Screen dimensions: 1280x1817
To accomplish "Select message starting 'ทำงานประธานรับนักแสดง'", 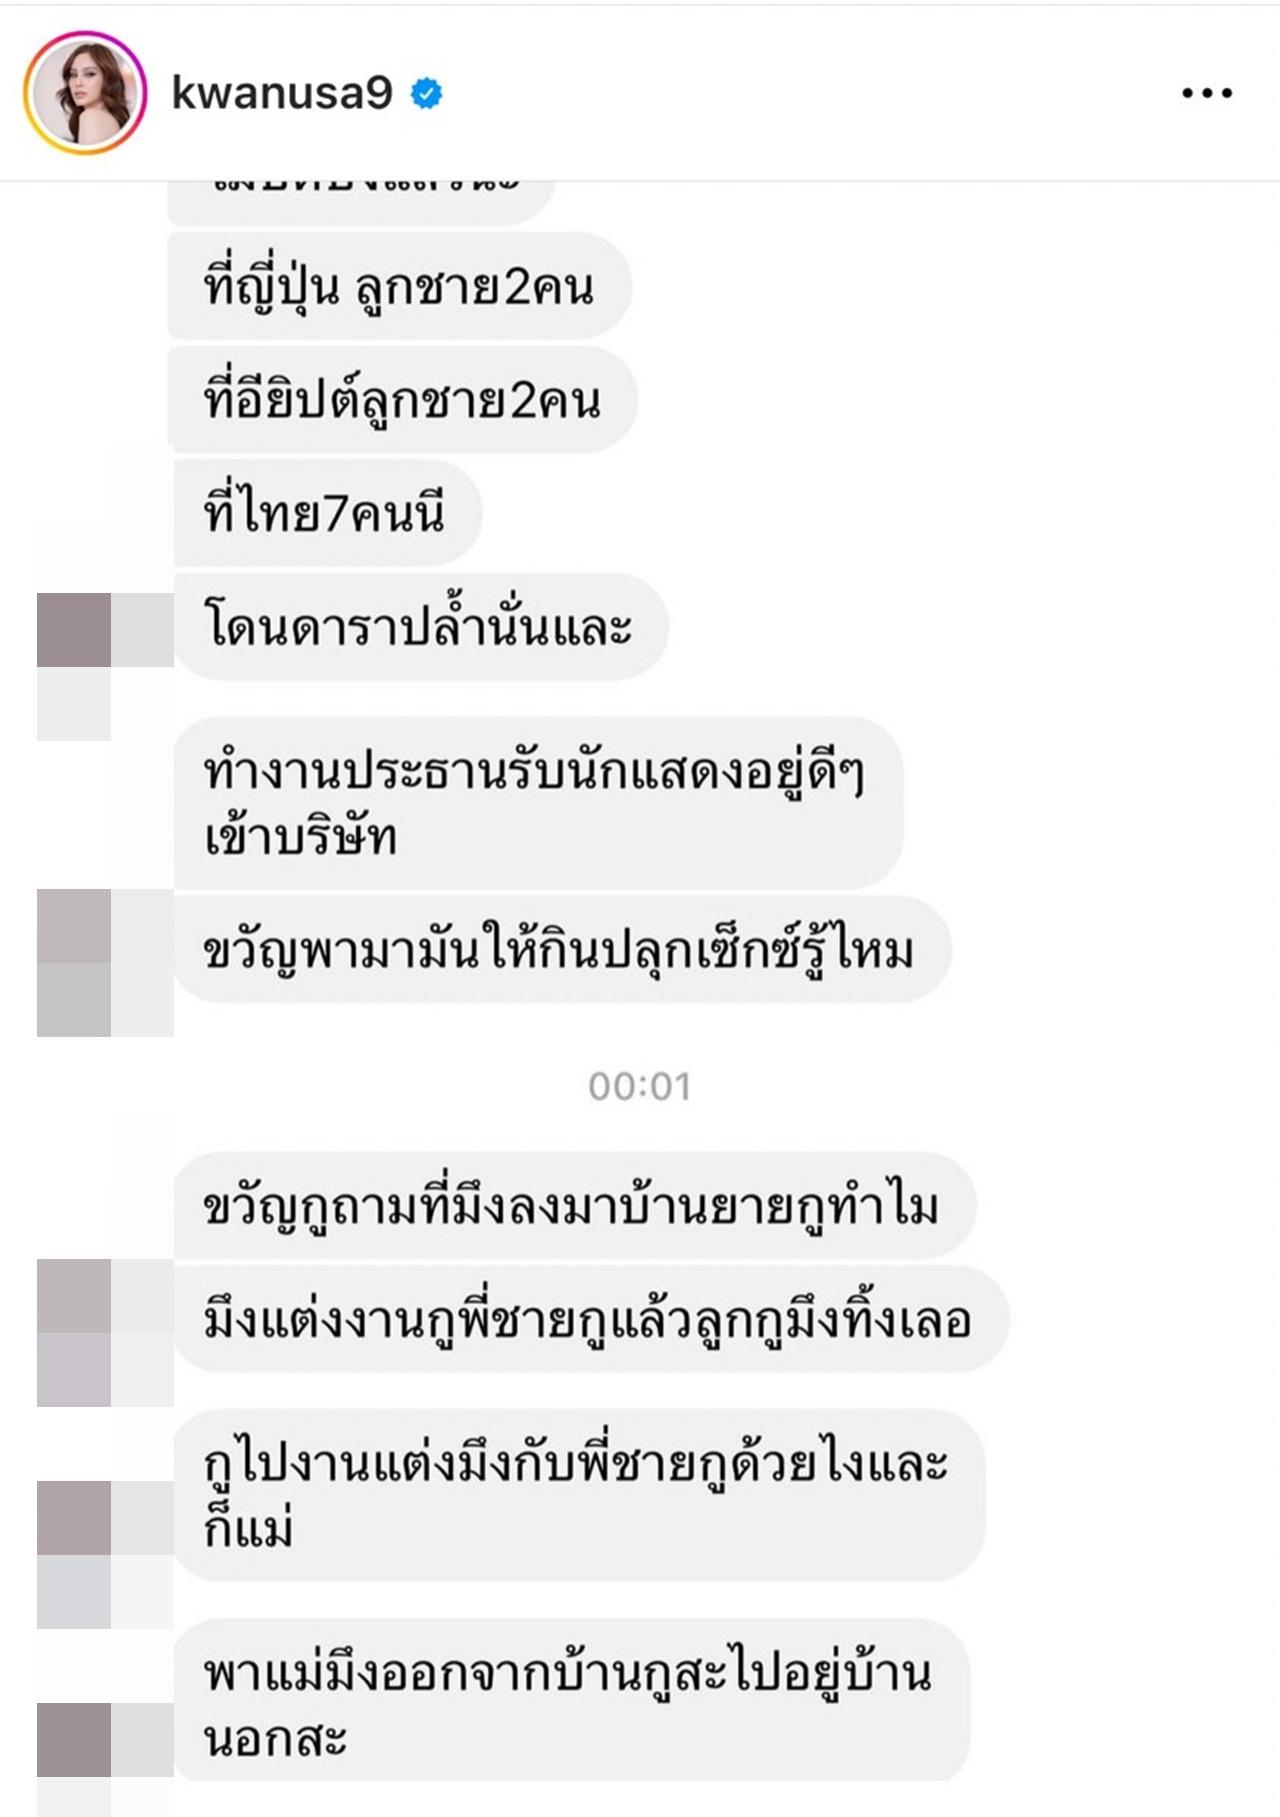I will coord(536,802).
